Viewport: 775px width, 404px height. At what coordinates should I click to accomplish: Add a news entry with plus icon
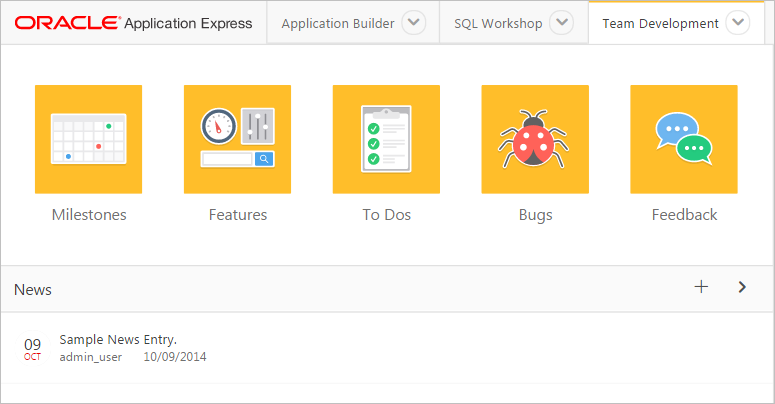click(701, 287)
